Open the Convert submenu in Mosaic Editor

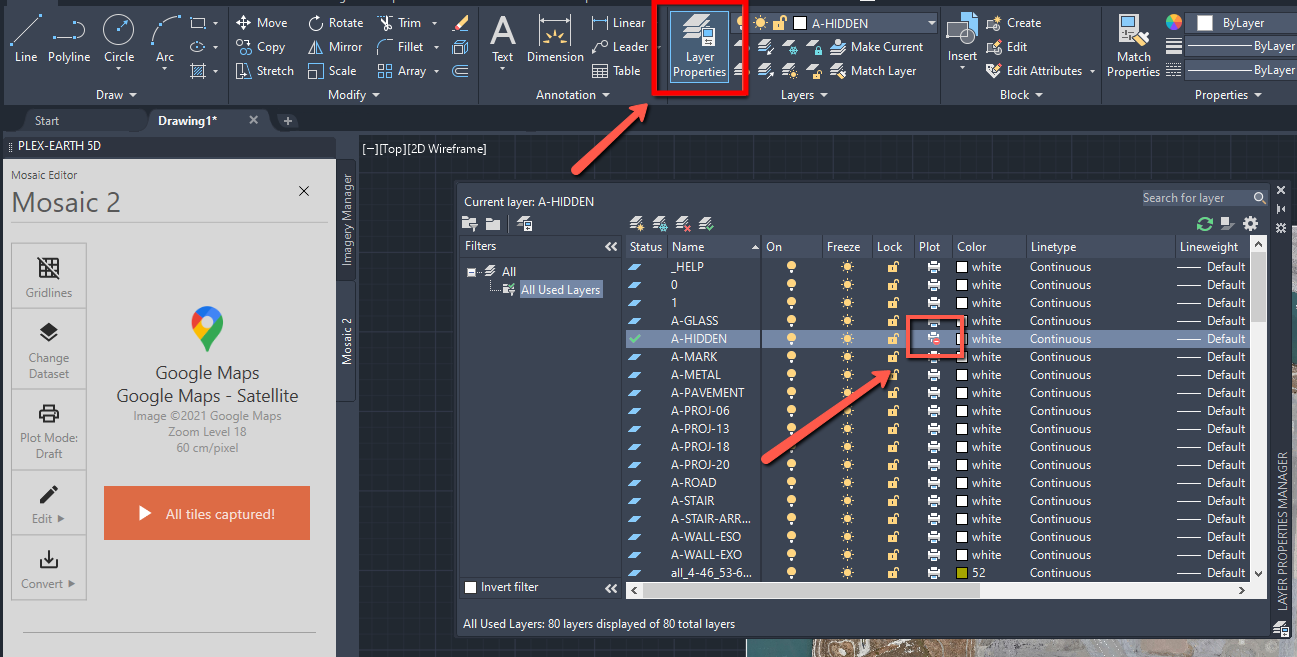pyautogui.click(x=49, y=567)
